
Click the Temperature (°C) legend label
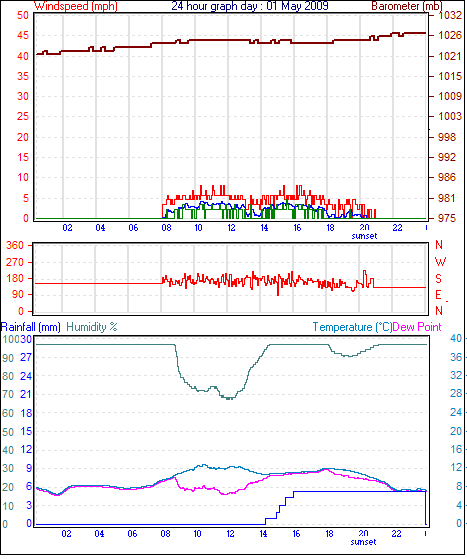point(352,327)
